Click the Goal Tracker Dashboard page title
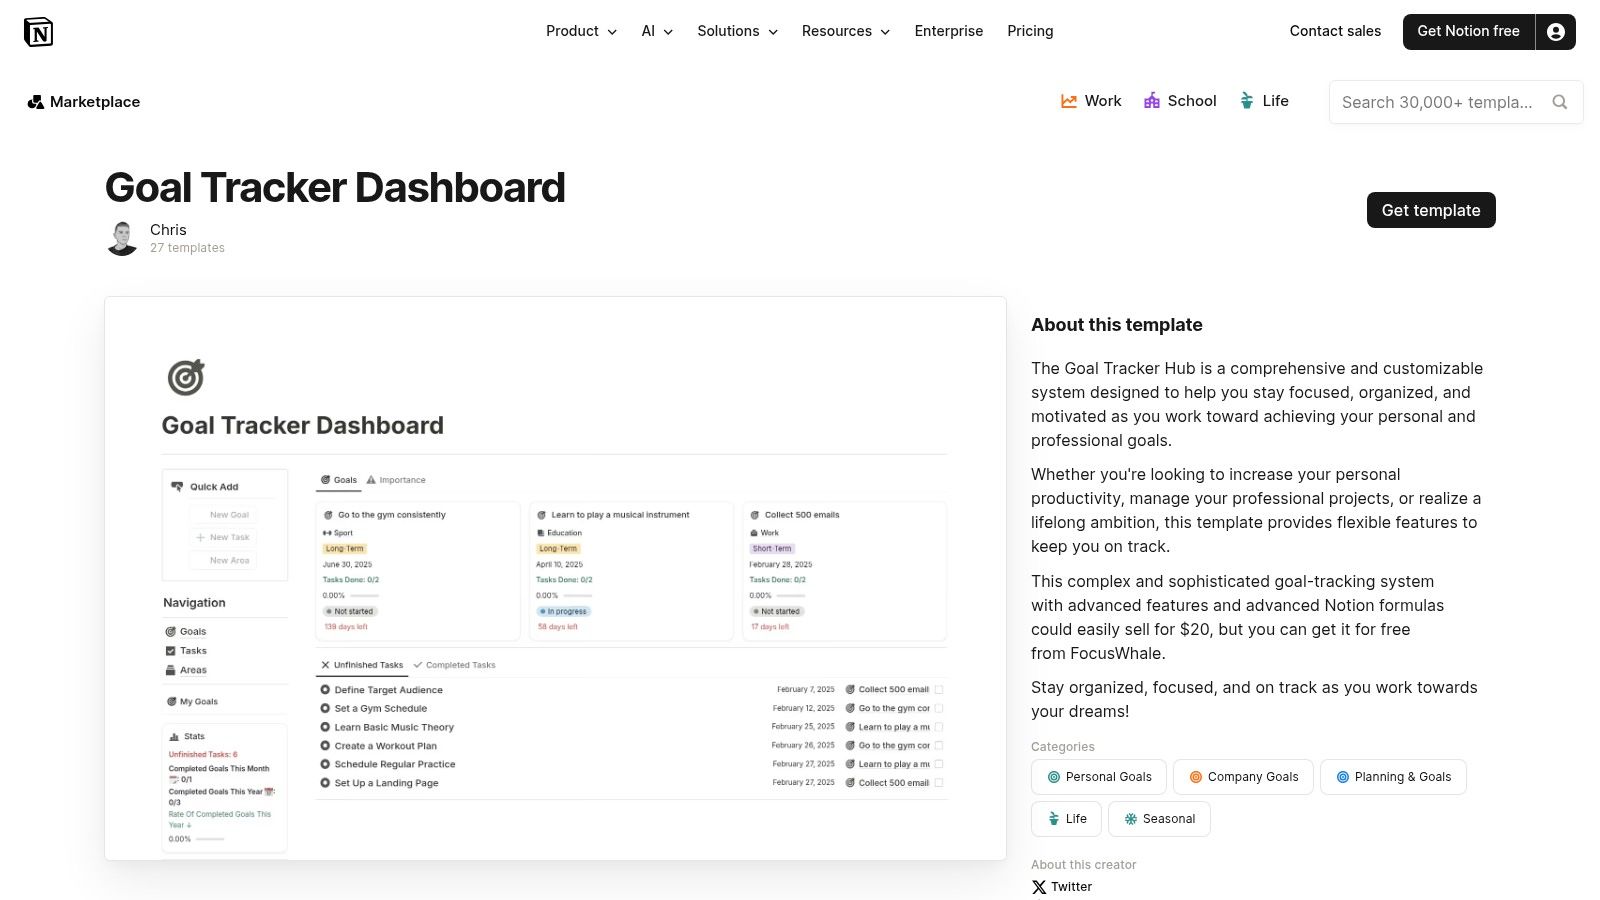Image resolution: width=1600 pixels, height=900 pixels. click(x=335, y=187)
